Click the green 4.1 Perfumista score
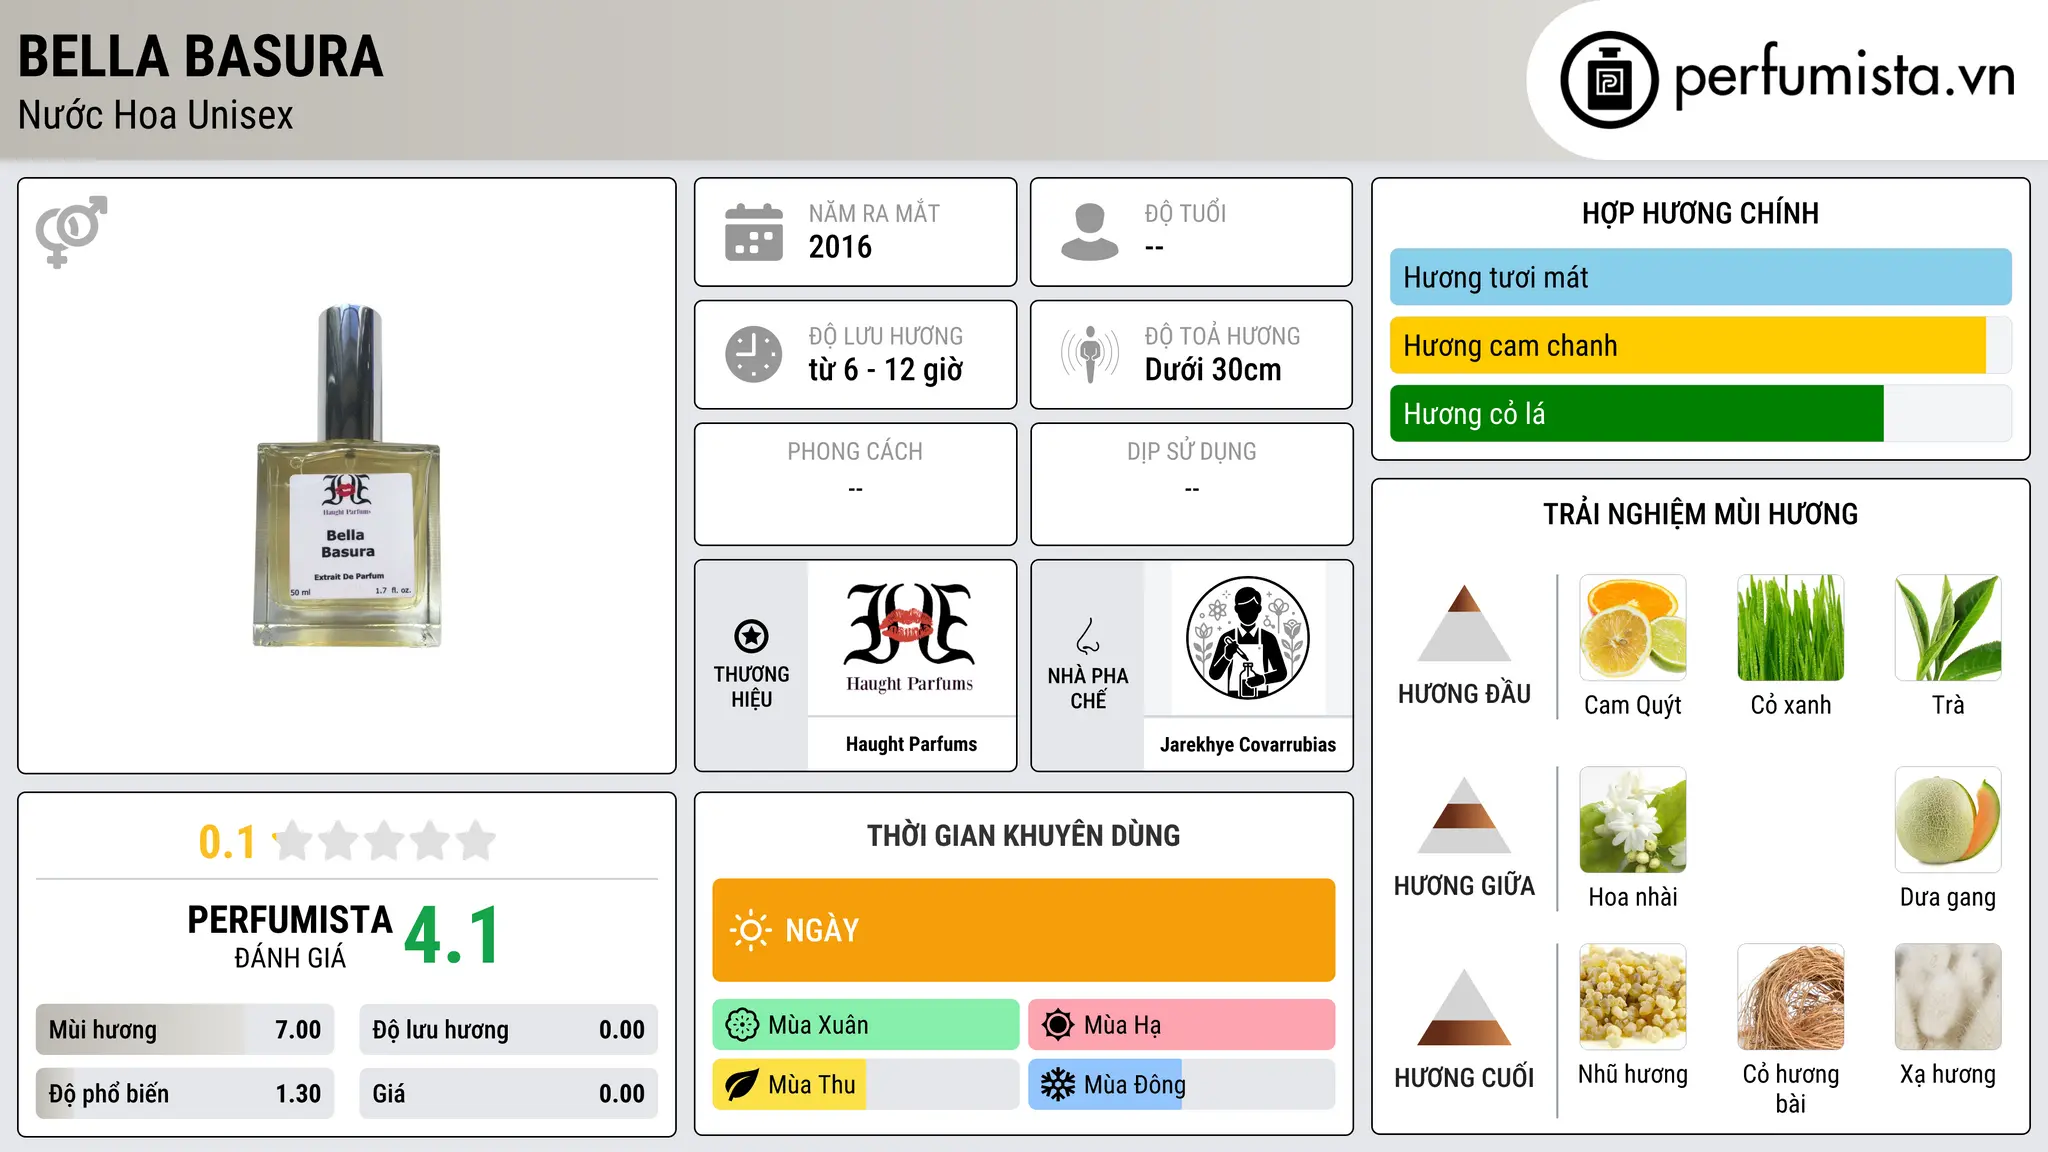This screenshot has width=2048, height=1152. point(452,936)
